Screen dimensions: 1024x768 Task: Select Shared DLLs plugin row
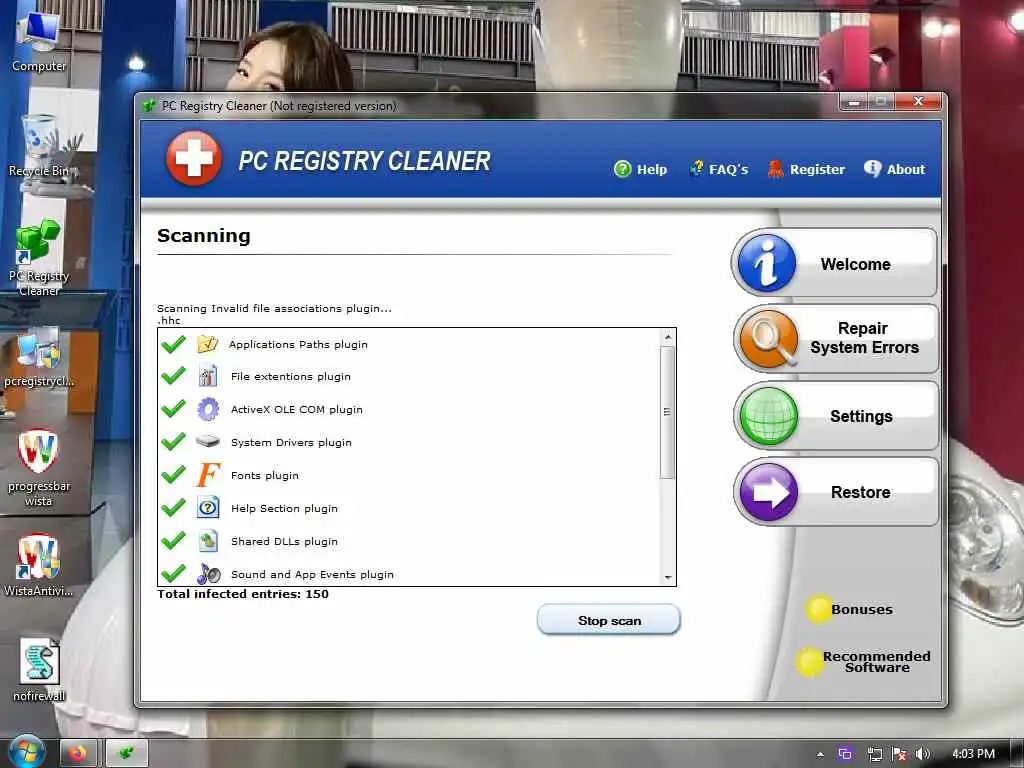(409, 541)
